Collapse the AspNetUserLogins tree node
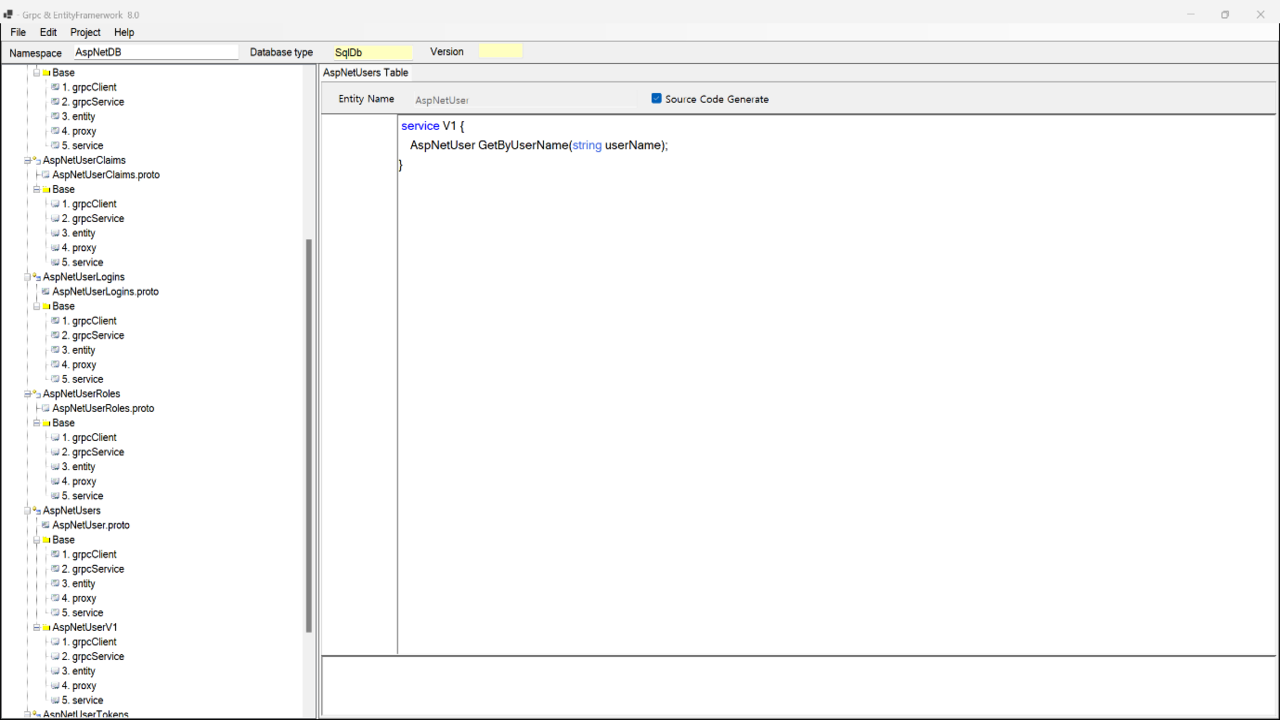 [x=27, y=277]
